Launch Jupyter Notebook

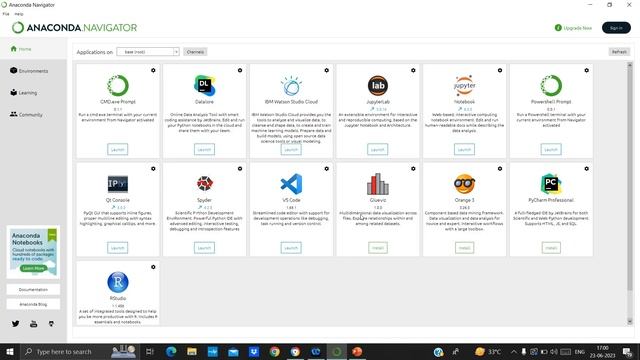pyautogui.click(x=464, y=149)
